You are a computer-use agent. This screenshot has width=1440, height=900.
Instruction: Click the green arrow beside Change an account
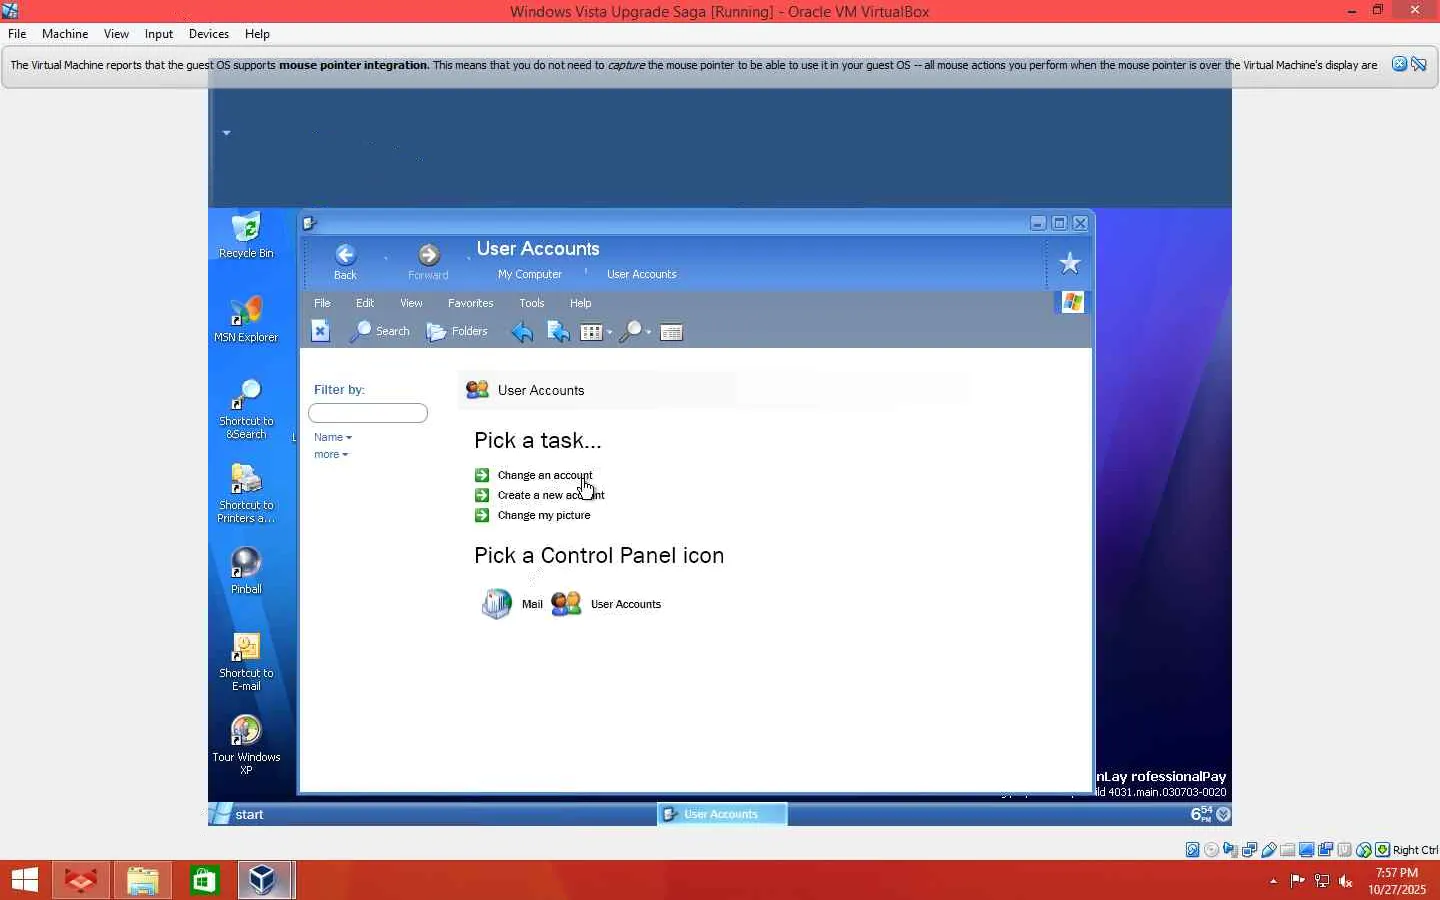(x=482, y=475)
